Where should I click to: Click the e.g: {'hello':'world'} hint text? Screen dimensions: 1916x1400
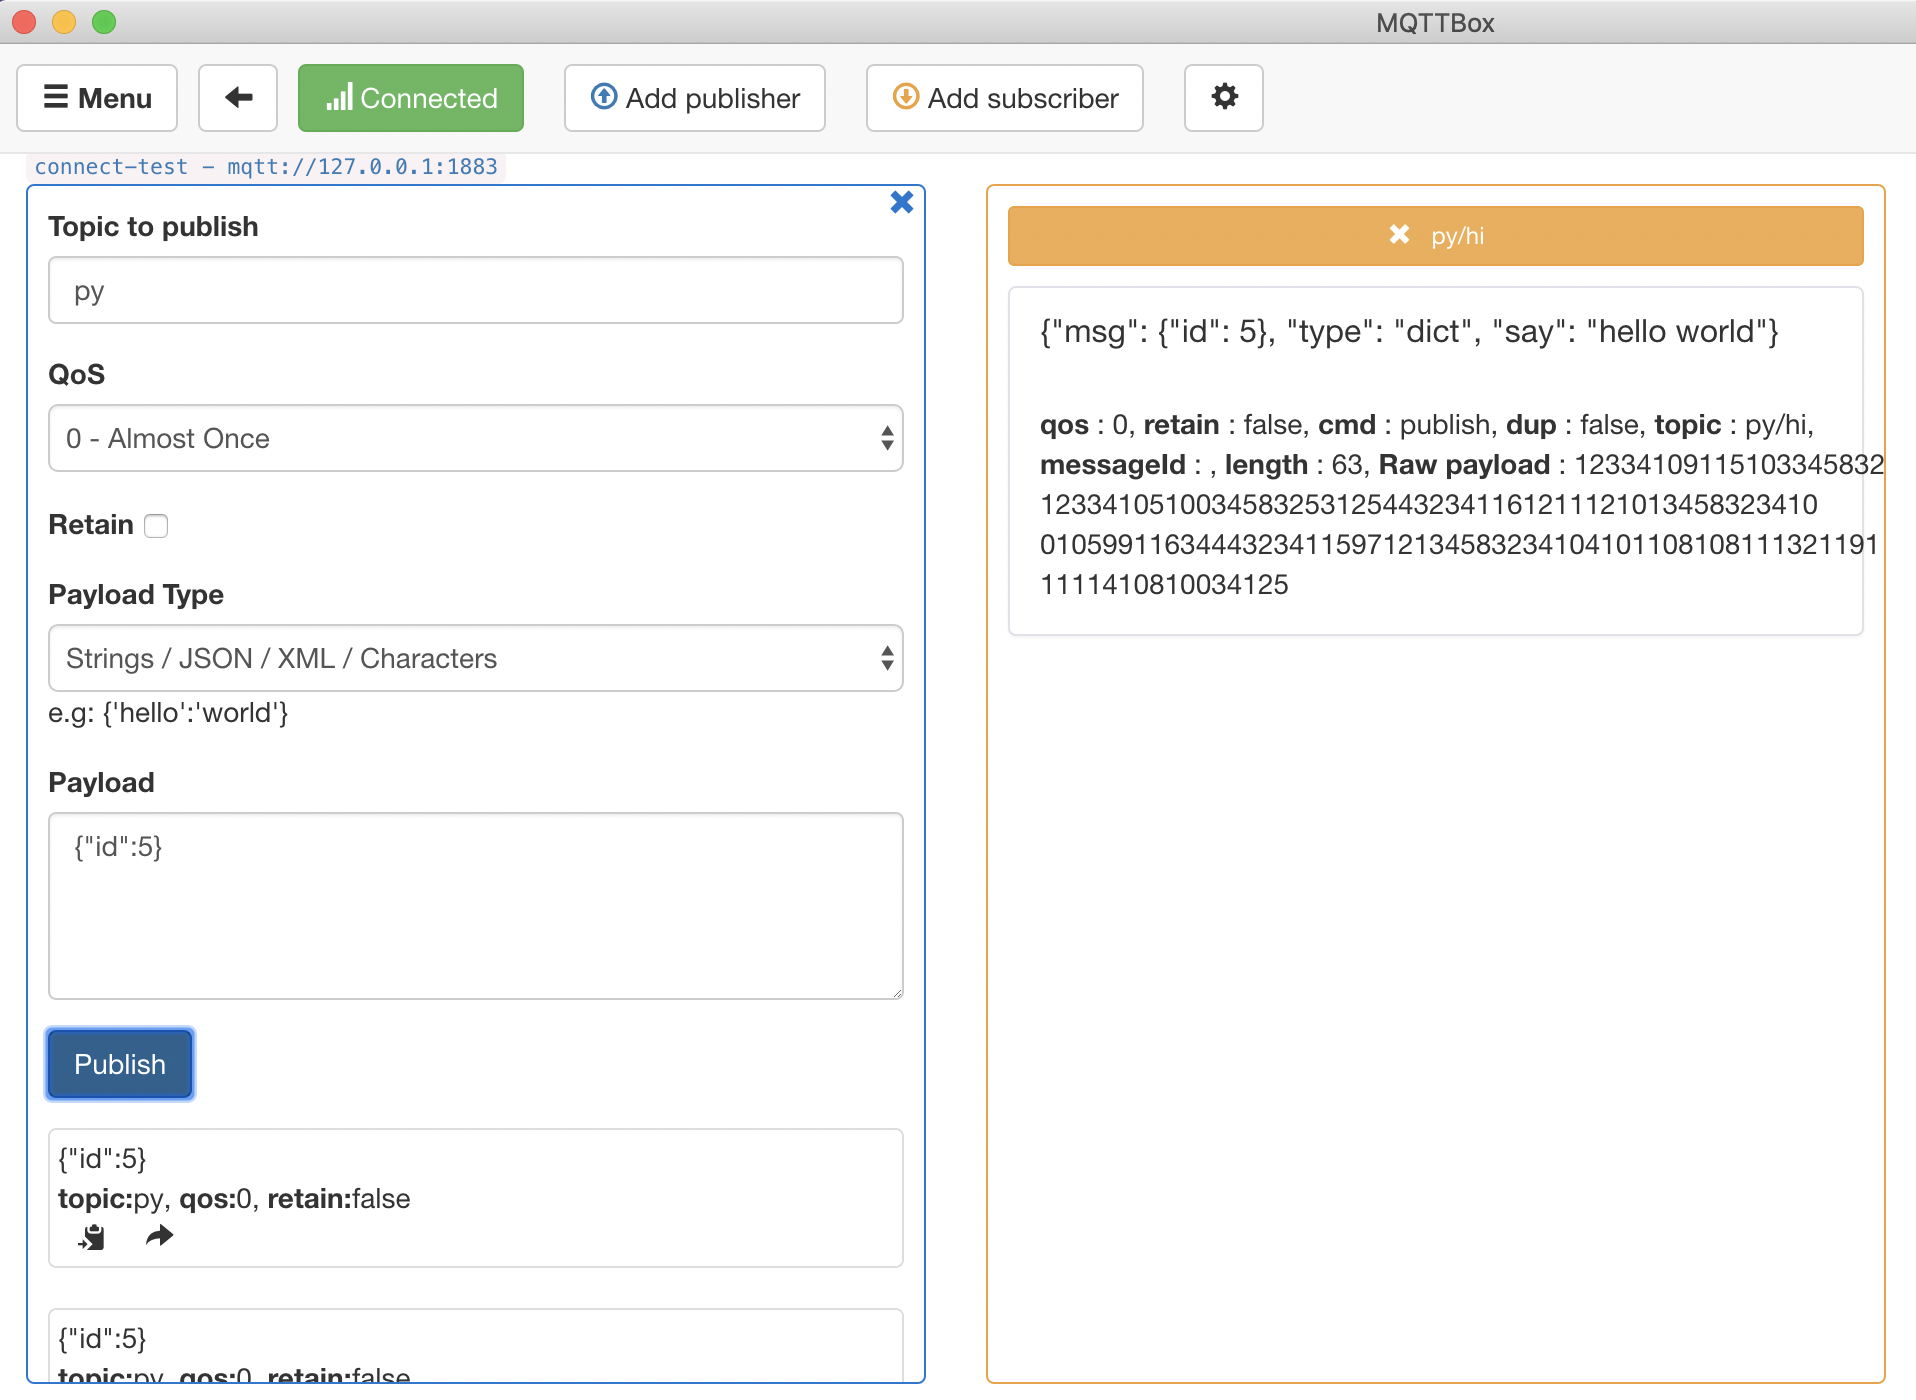(168, 713)
